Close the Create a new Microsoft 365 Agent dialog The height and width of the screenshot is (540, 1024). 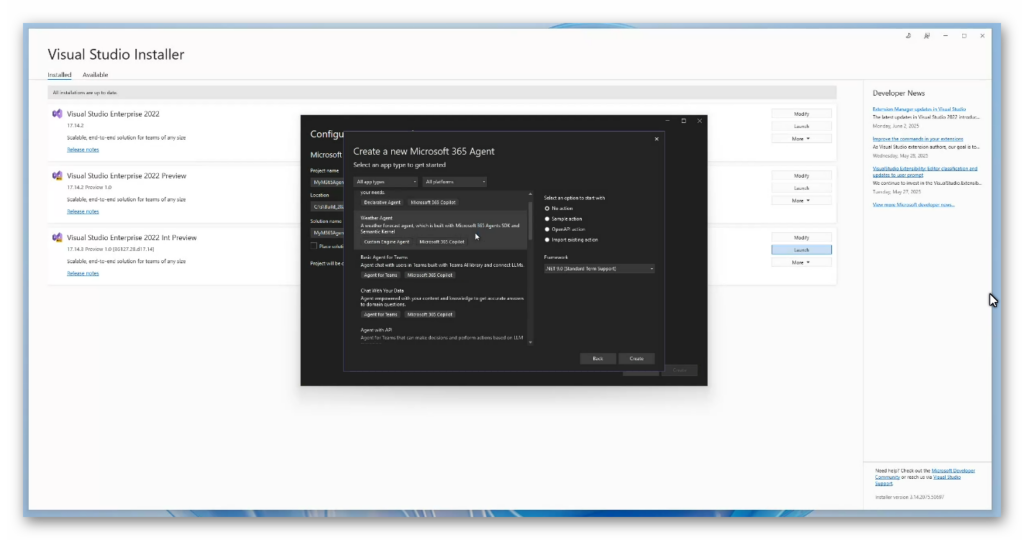pyautogui.click(x=656, y=138)
